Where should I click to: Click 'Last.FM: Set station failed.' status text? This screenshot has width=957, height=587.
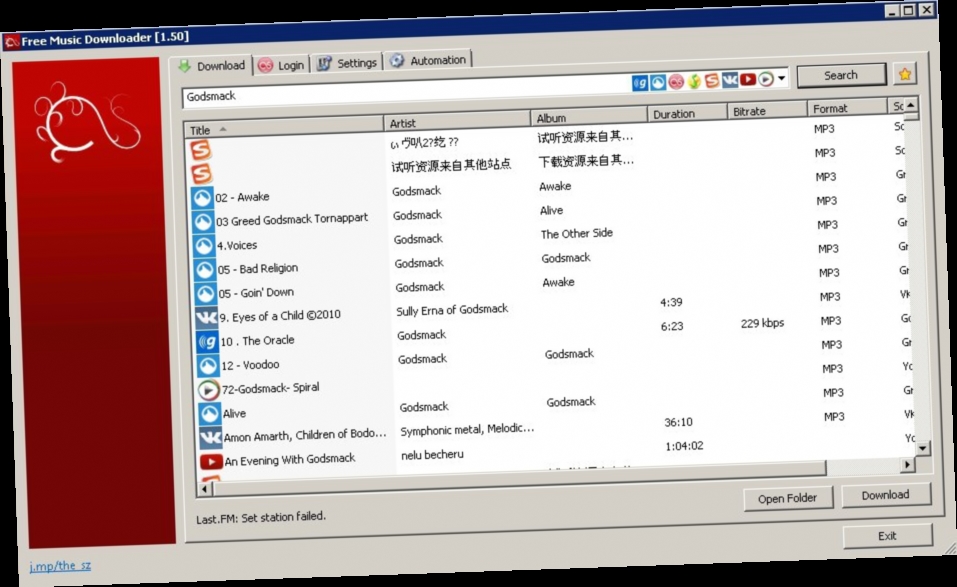coord(261,517)
